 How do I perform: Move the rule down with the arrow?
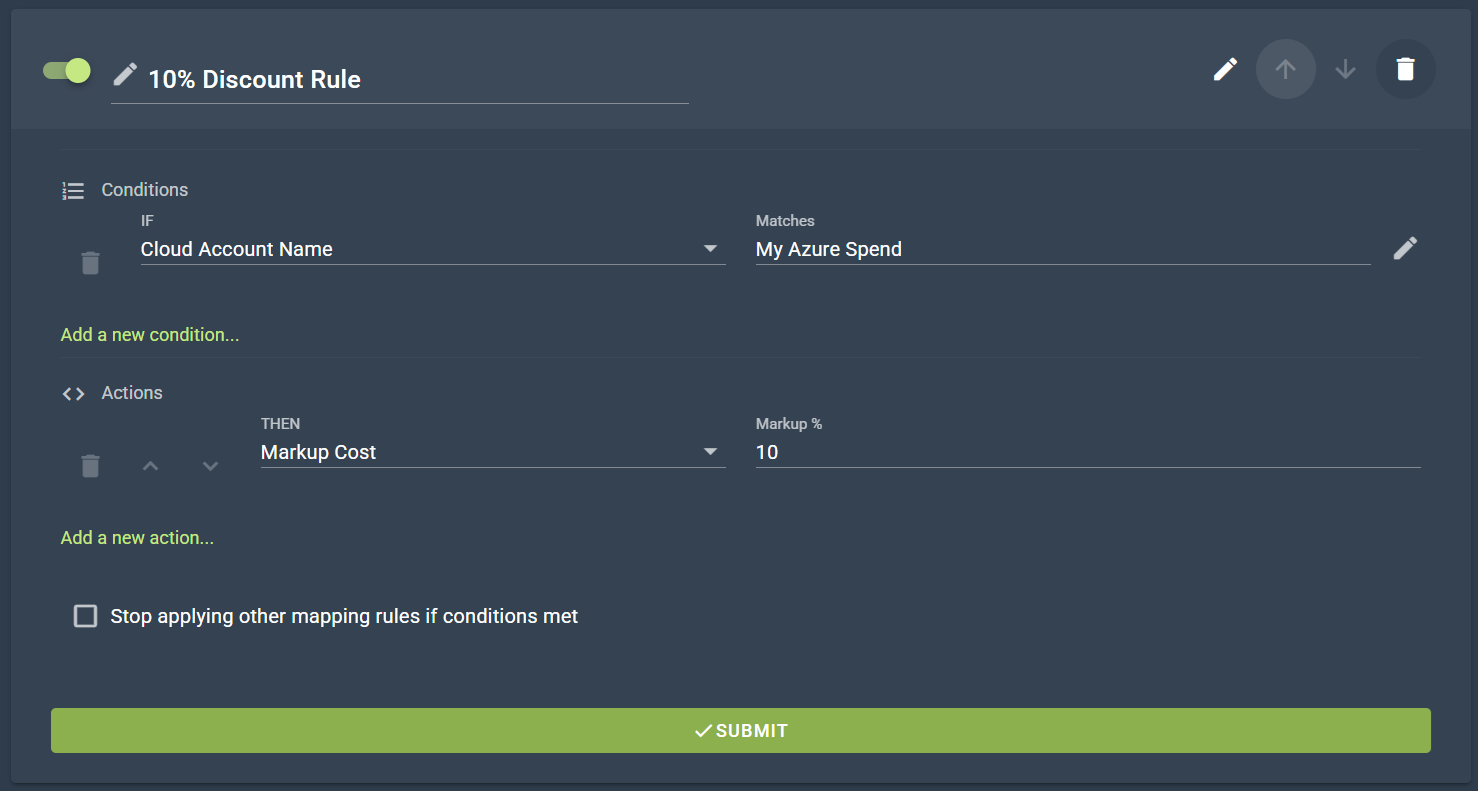(x=1345, y=69)
